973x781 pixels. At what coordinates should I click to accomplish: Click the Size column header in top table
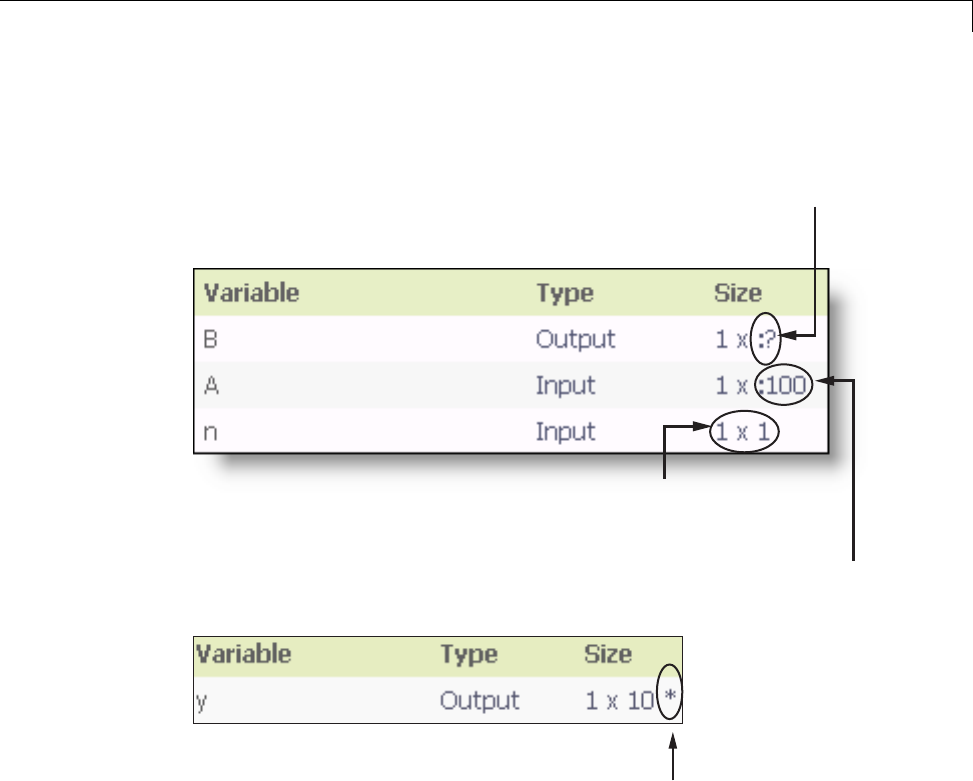click(737, 293)
